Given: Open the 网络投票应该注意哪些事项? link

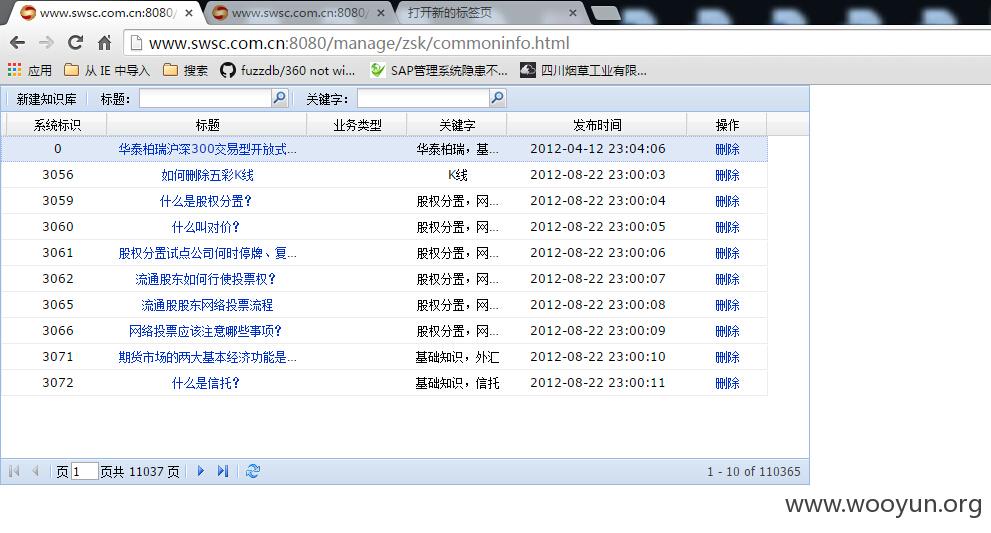Looking at the screenshot, I should tap(205, 331).
